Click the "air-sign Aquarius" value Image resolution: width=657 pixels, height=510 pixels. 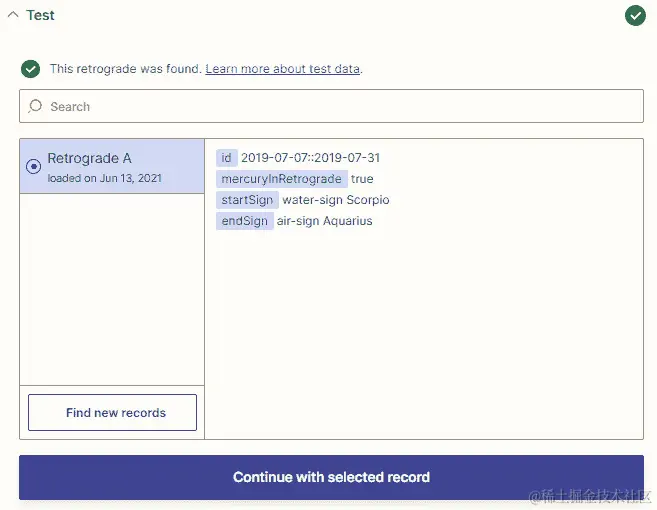click(x=325, y=221)
